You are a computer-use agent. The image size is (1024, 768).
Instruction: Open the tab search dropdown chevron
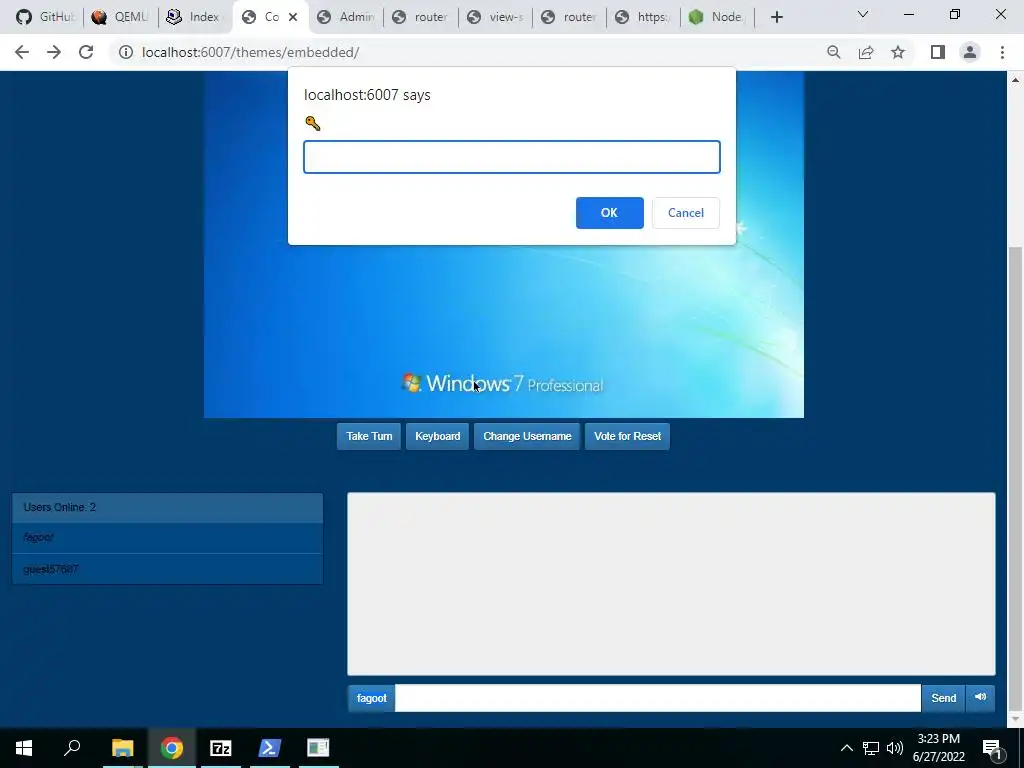click(x=863, y=14)
